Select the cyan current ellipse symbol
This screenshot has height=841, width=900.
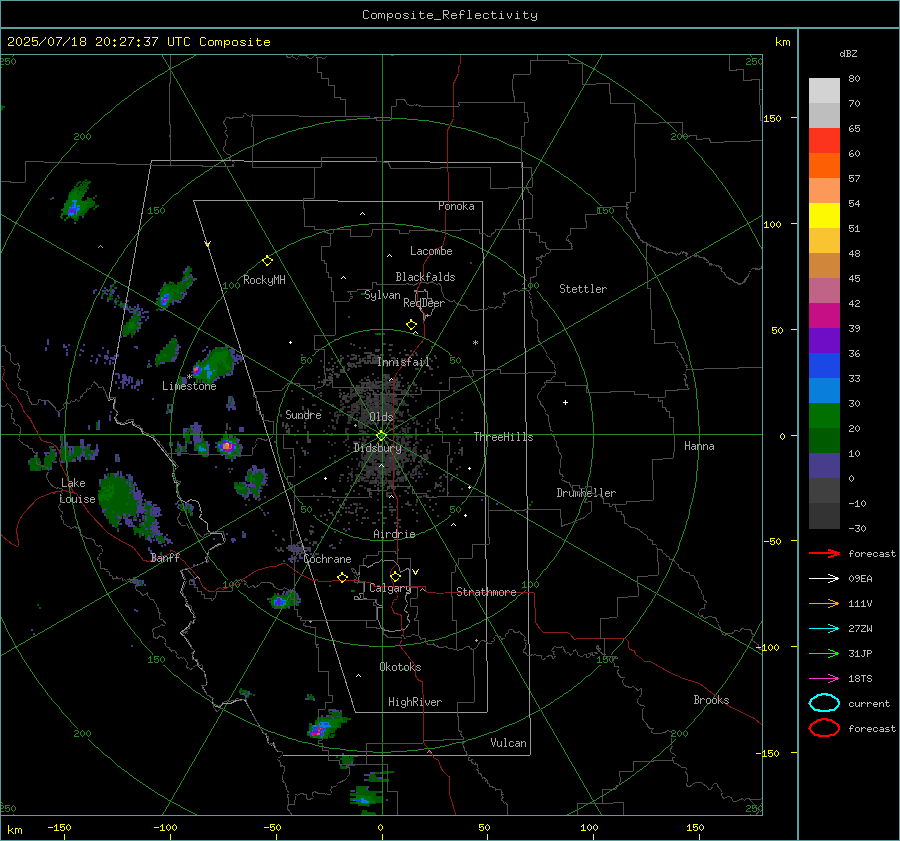pos(824,703)
